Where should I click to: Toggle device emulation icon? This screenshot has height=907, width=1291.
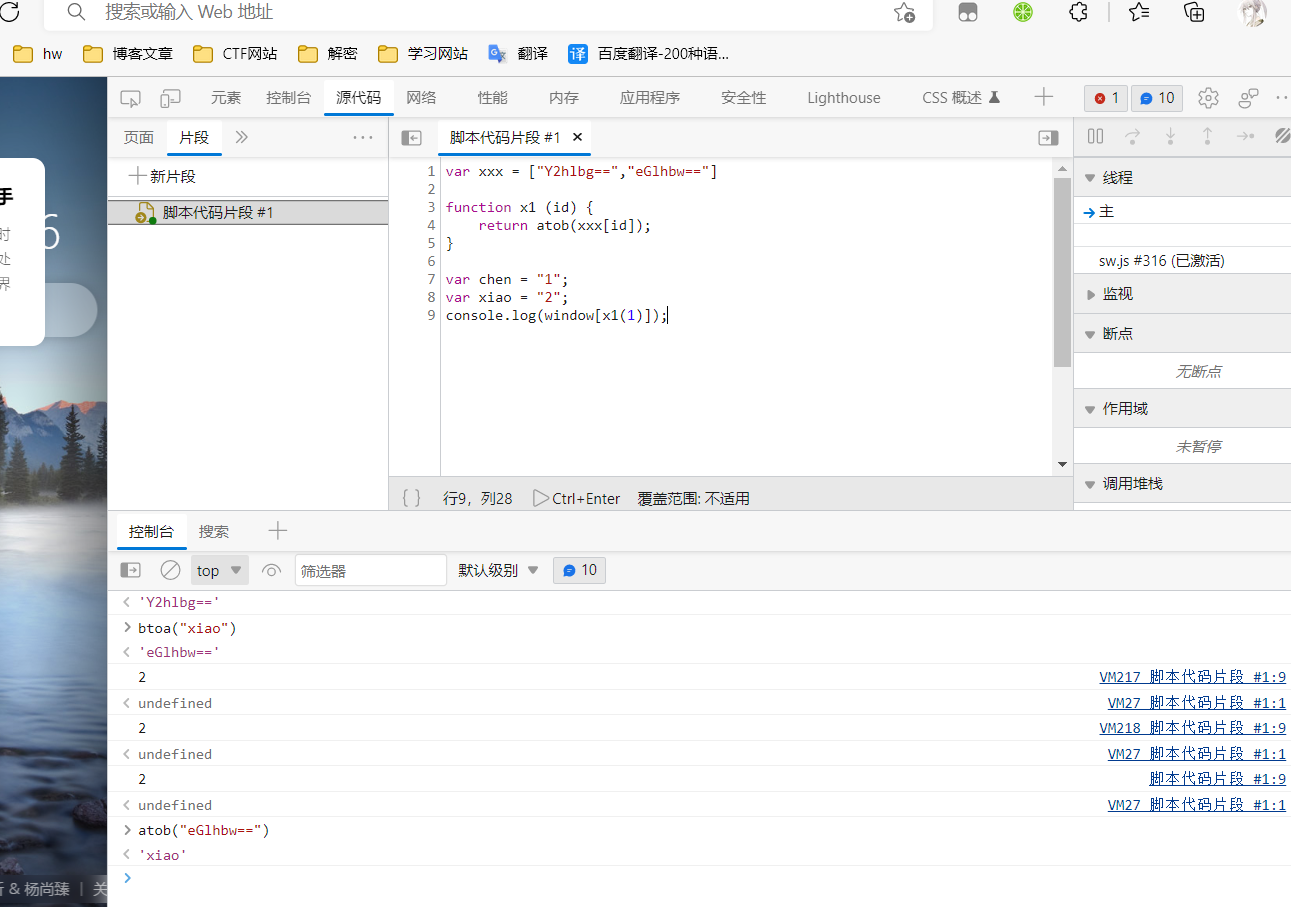[x=171, y=98]
